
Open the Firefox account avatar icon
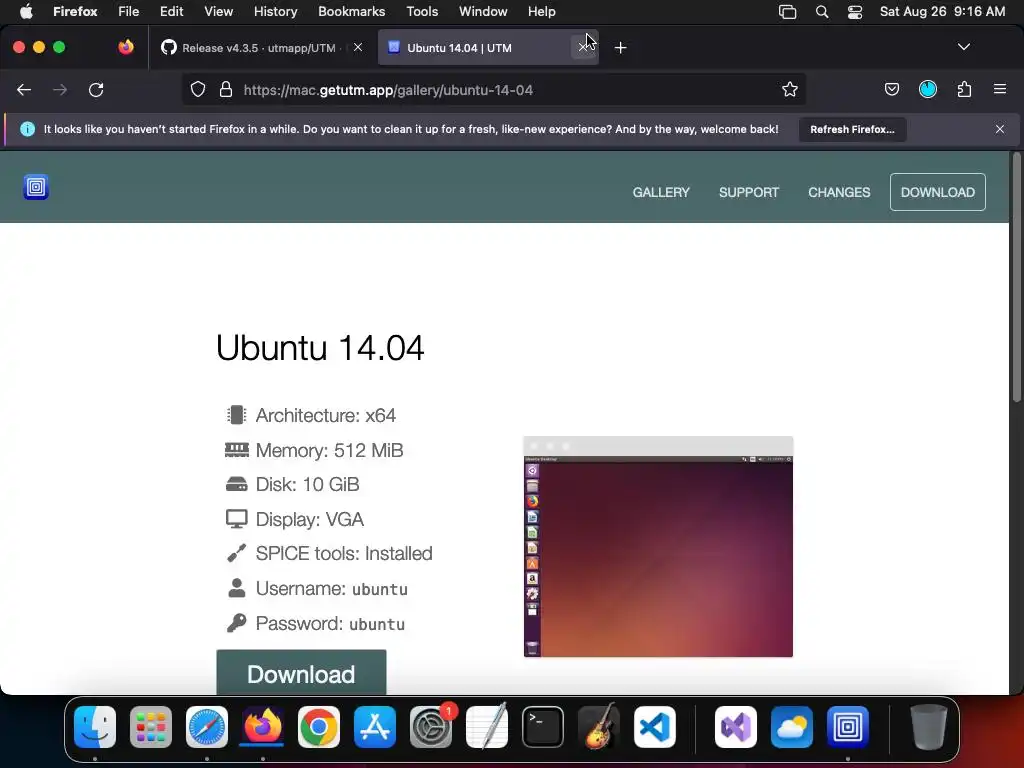coord(927,89)
